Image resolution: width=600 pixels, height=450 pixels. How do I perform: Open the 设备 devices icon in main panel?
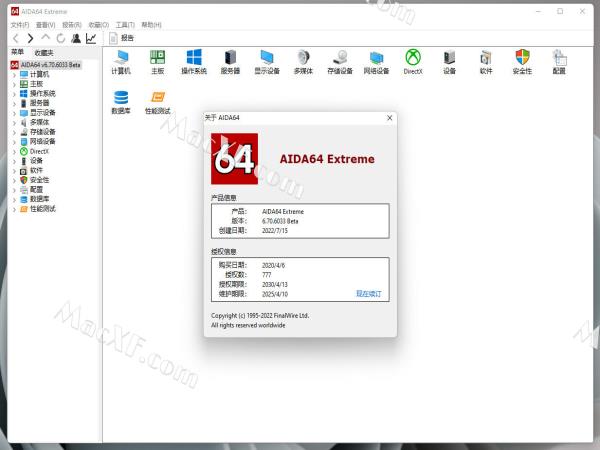pos(449,62)
